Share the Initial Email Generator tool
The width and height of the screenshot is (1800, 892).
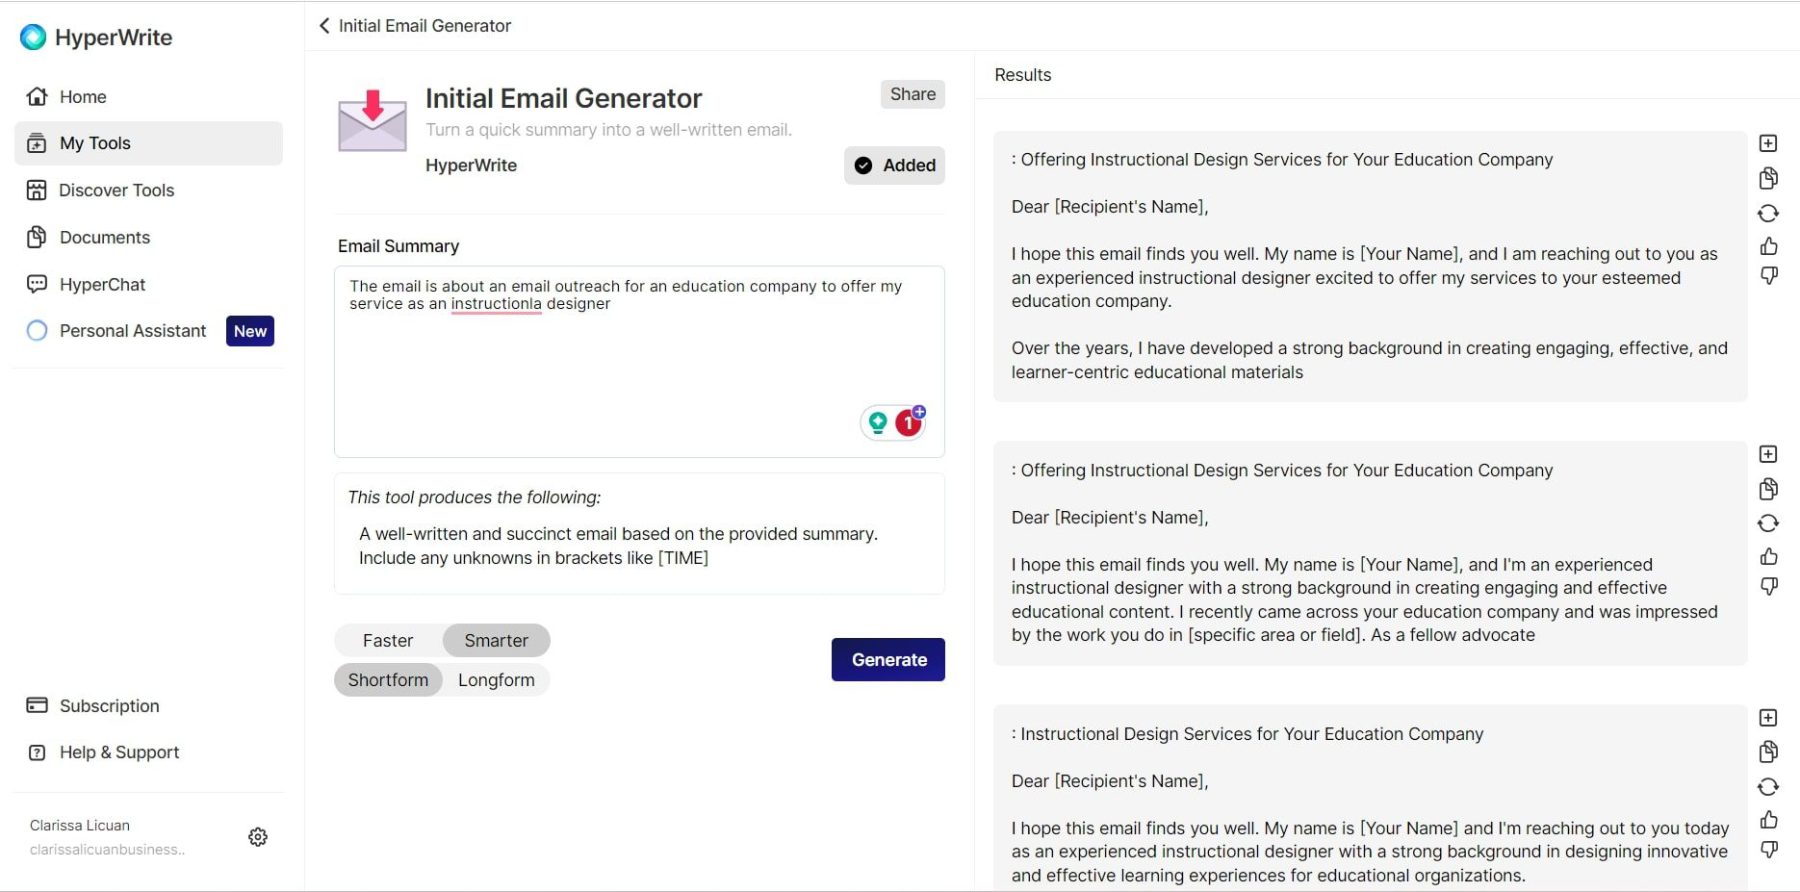click(x=911, y=93)
